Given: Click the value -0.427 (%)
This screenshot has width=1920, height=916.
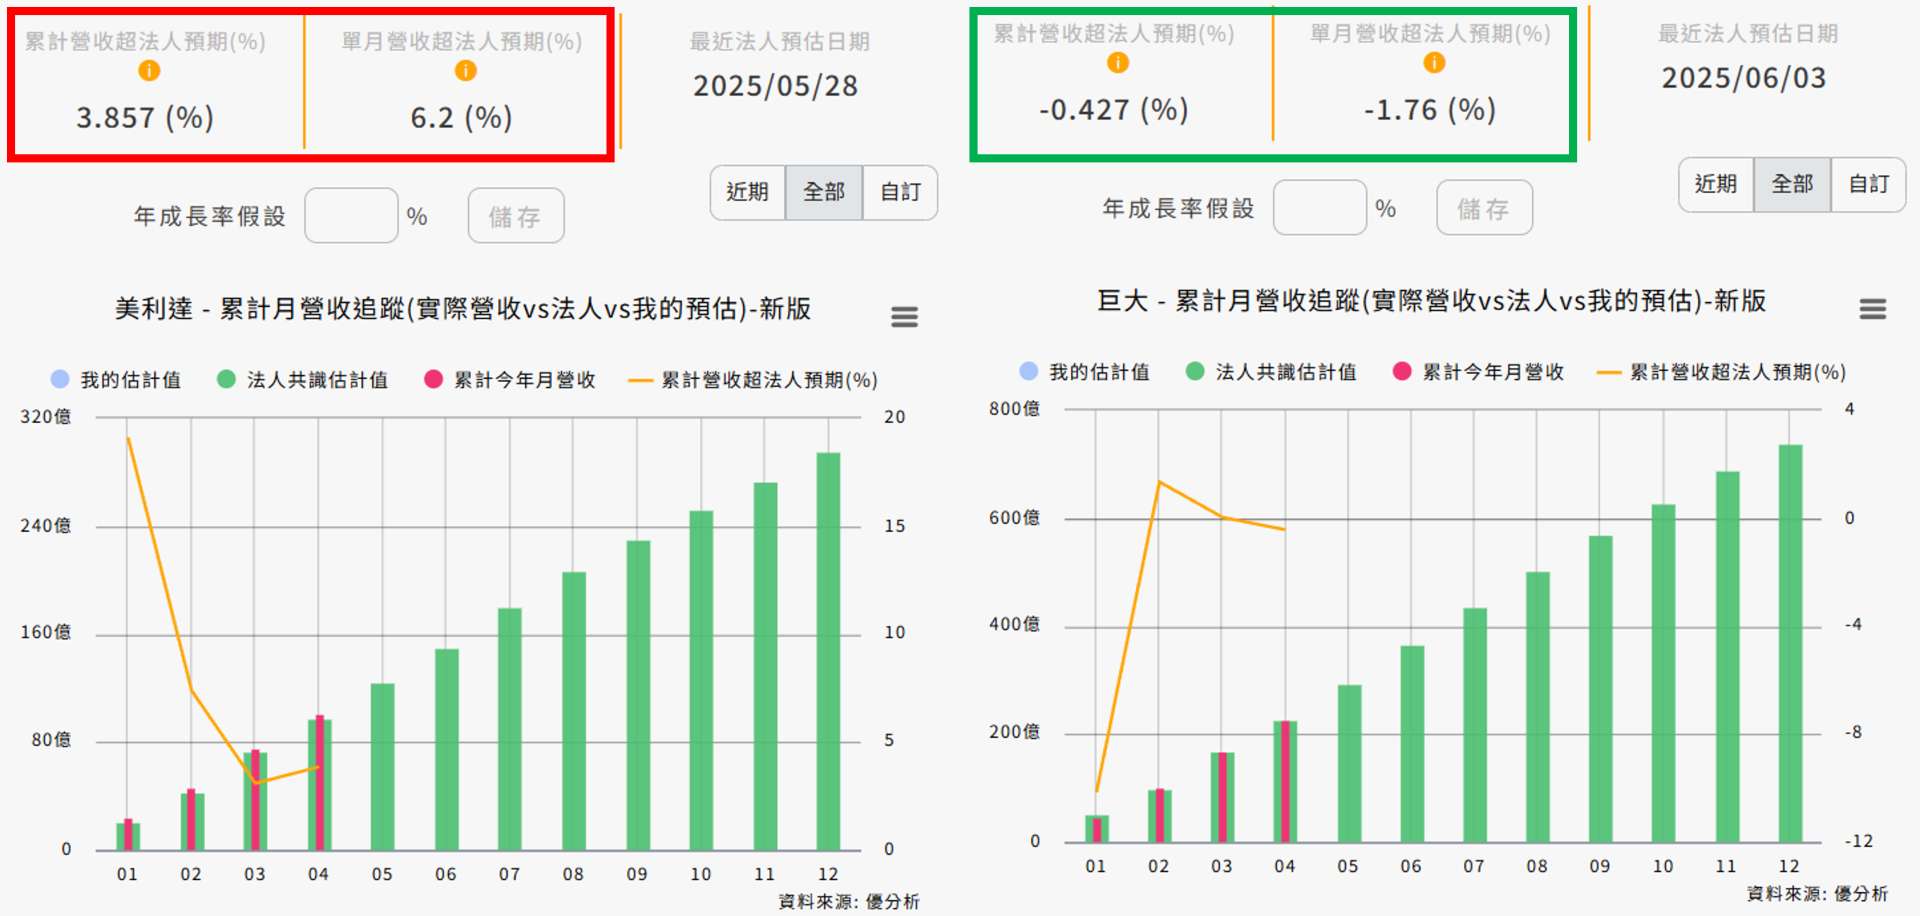Looking at the screenshot, I should [1114, 110].
